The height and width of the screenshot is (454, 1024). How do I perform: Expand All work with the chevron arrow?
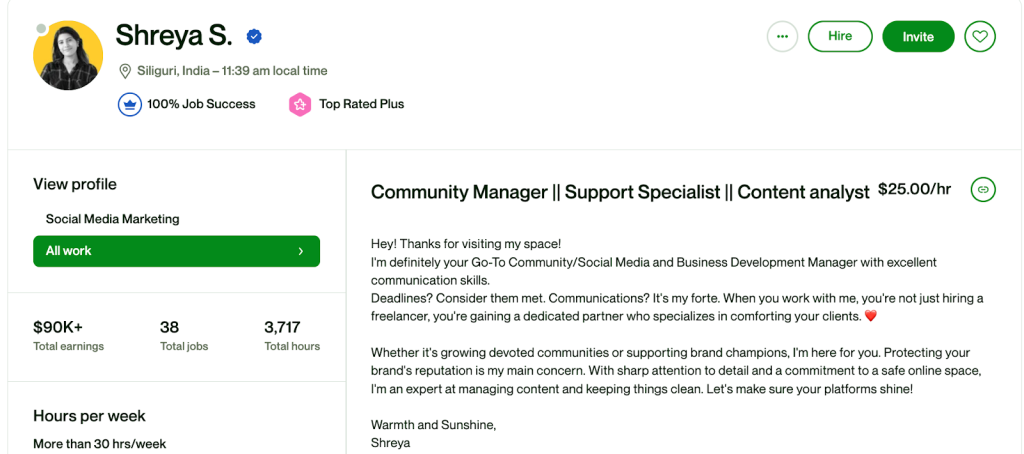[300, 251]
